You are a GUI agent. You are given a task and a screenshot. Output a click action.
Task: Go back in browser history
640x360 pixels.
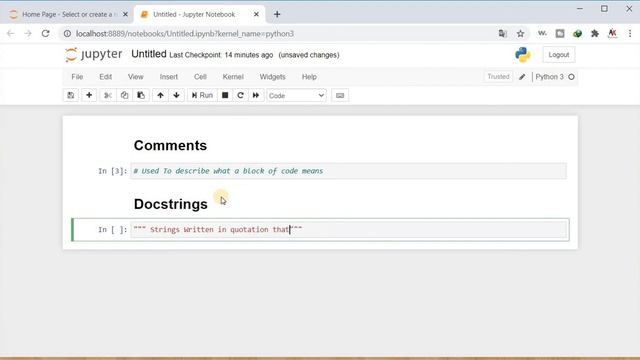point(11,33)
